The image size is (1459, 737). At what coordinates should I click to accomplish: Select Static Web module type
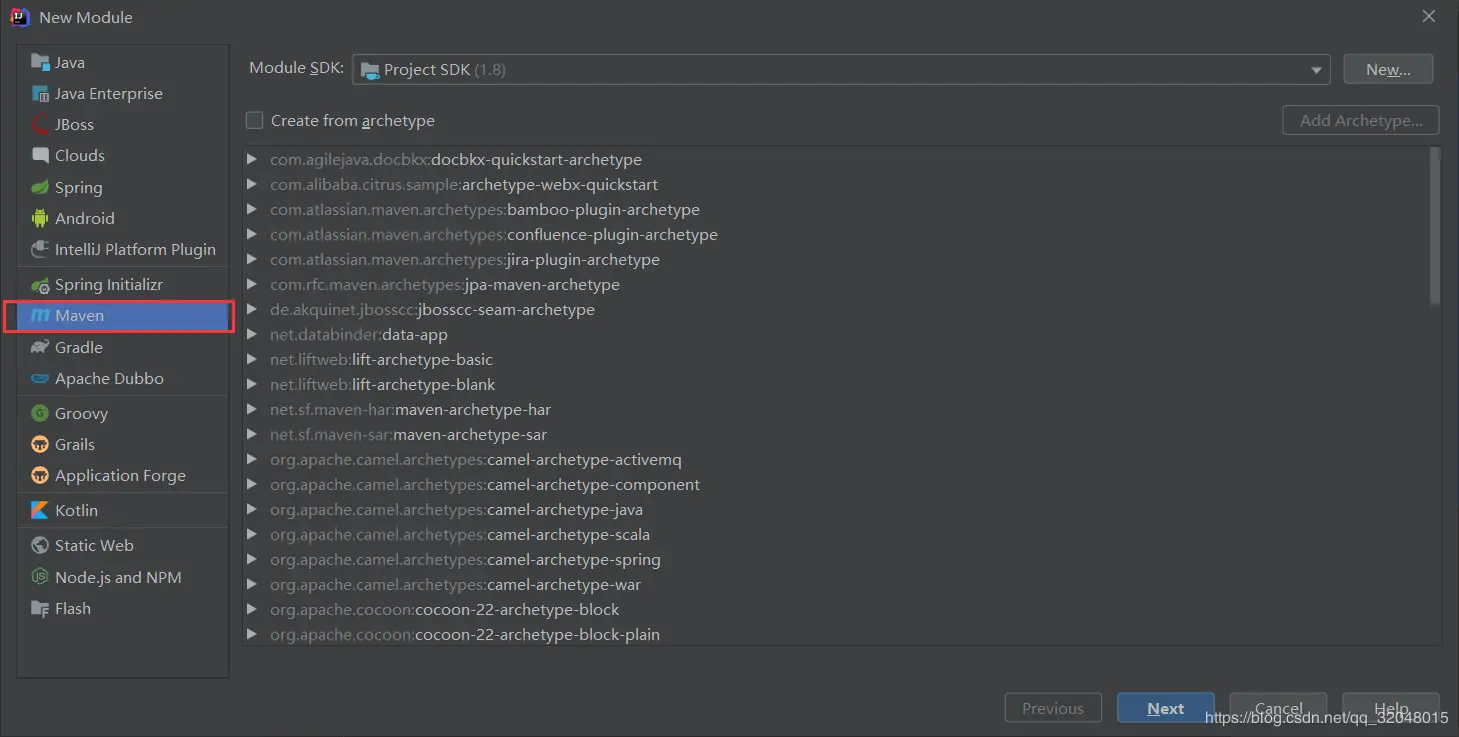click(x=123, y=545)
